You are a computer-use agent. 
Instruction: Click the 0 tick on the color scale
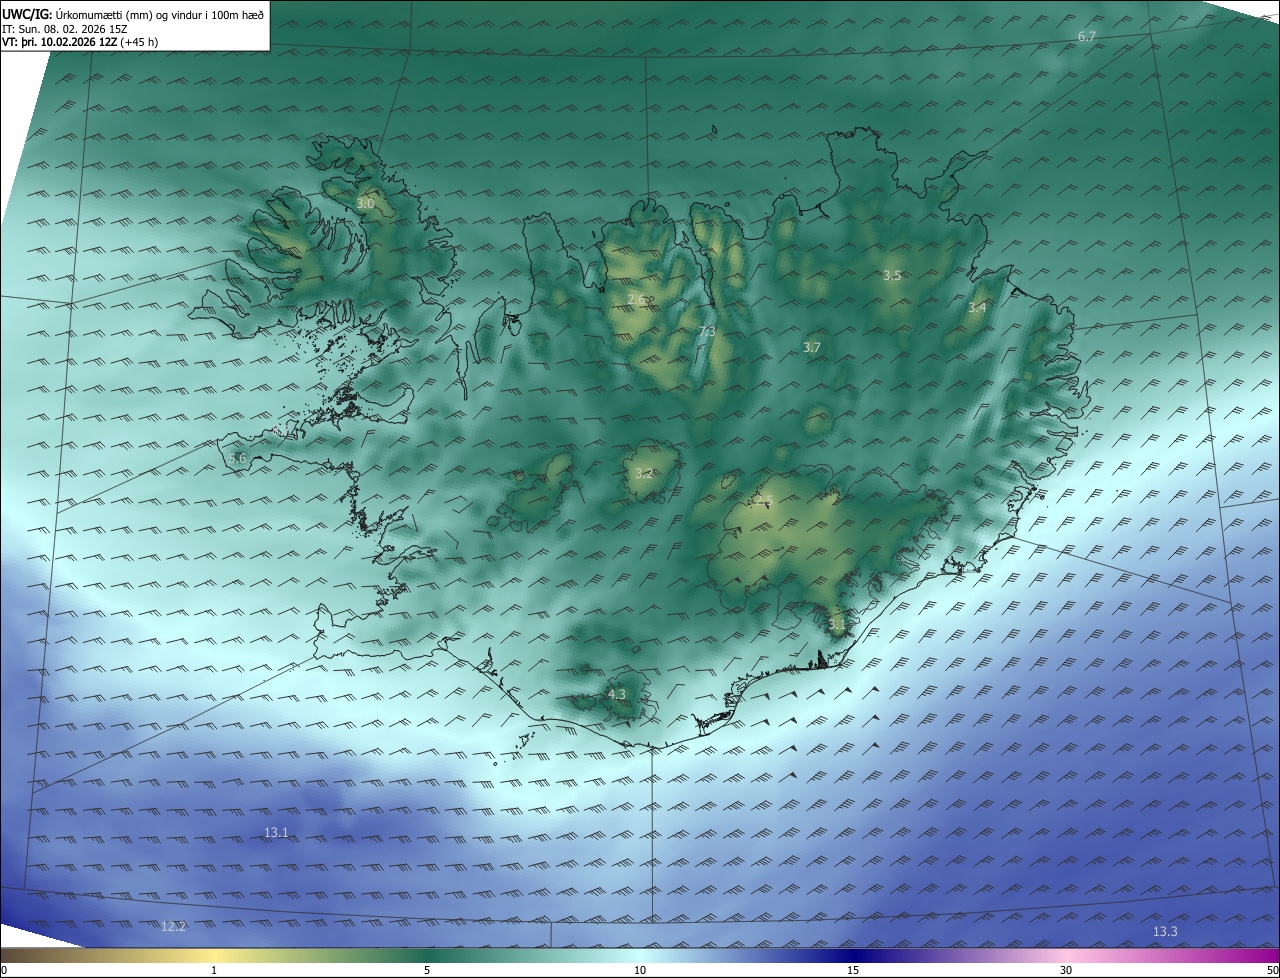3,970
